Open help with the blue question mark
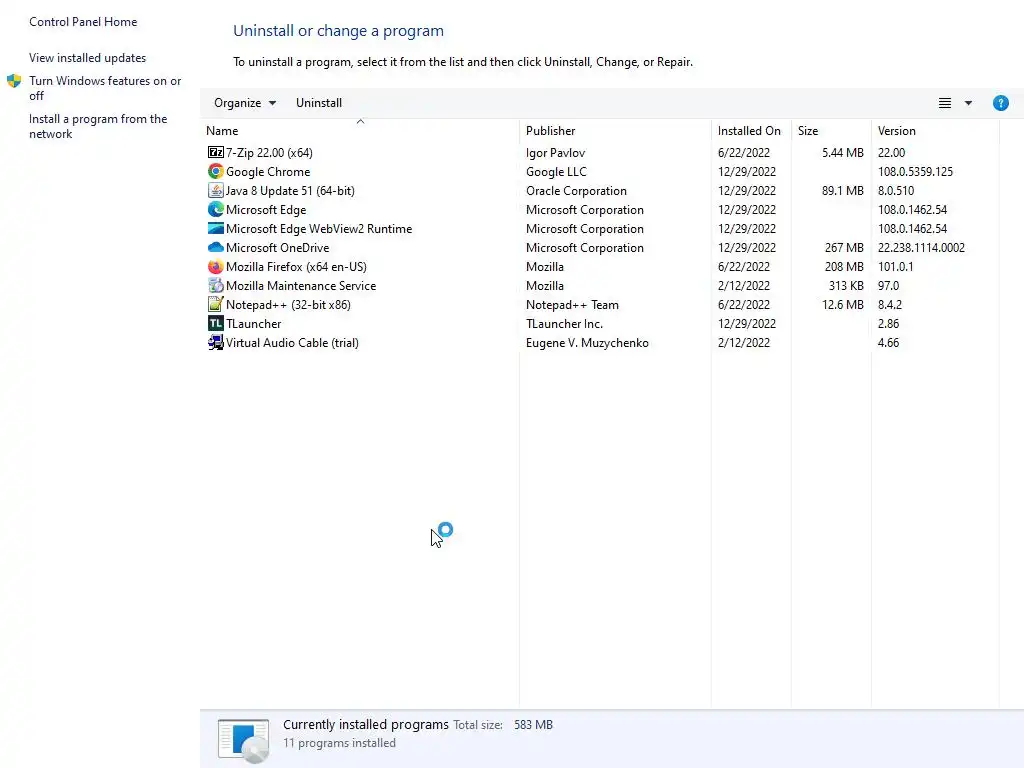 1000,103
